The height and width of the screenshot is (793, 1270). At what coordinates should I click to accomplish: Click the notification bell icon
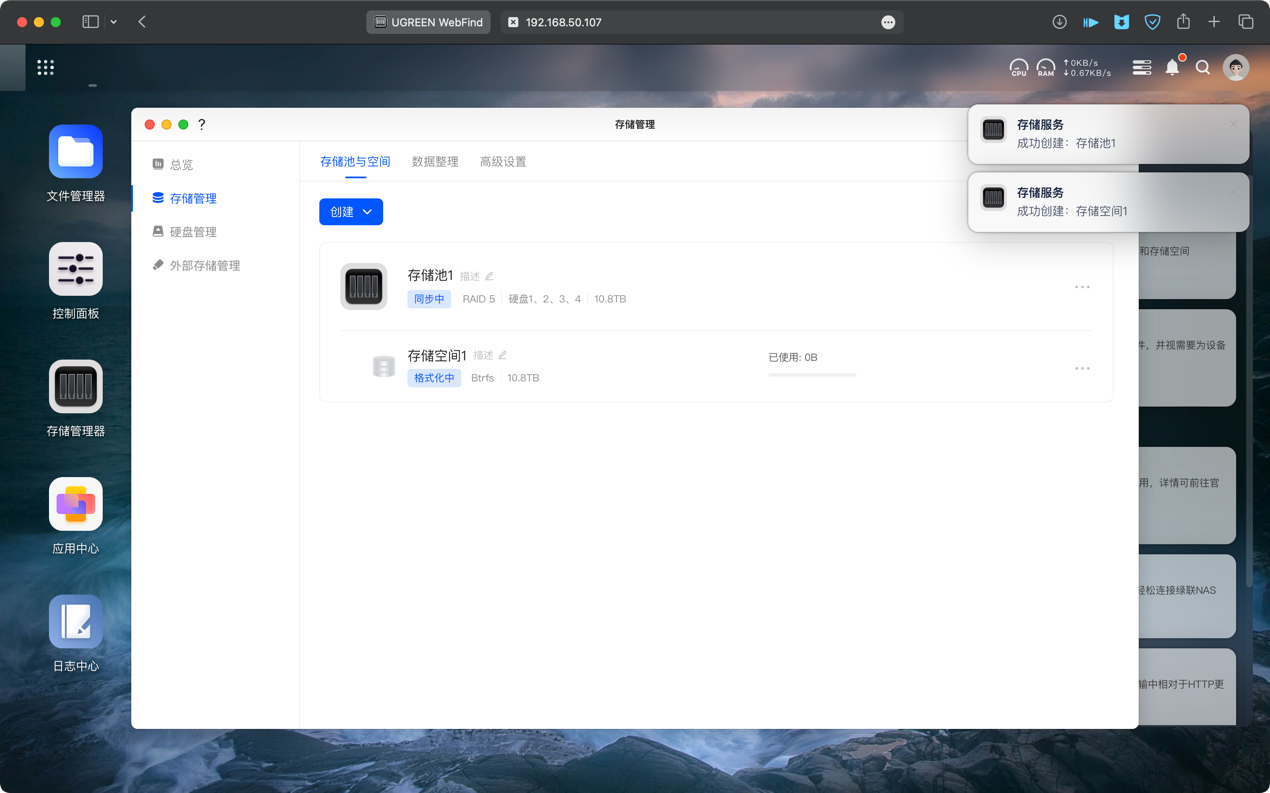click(1172, 68)
